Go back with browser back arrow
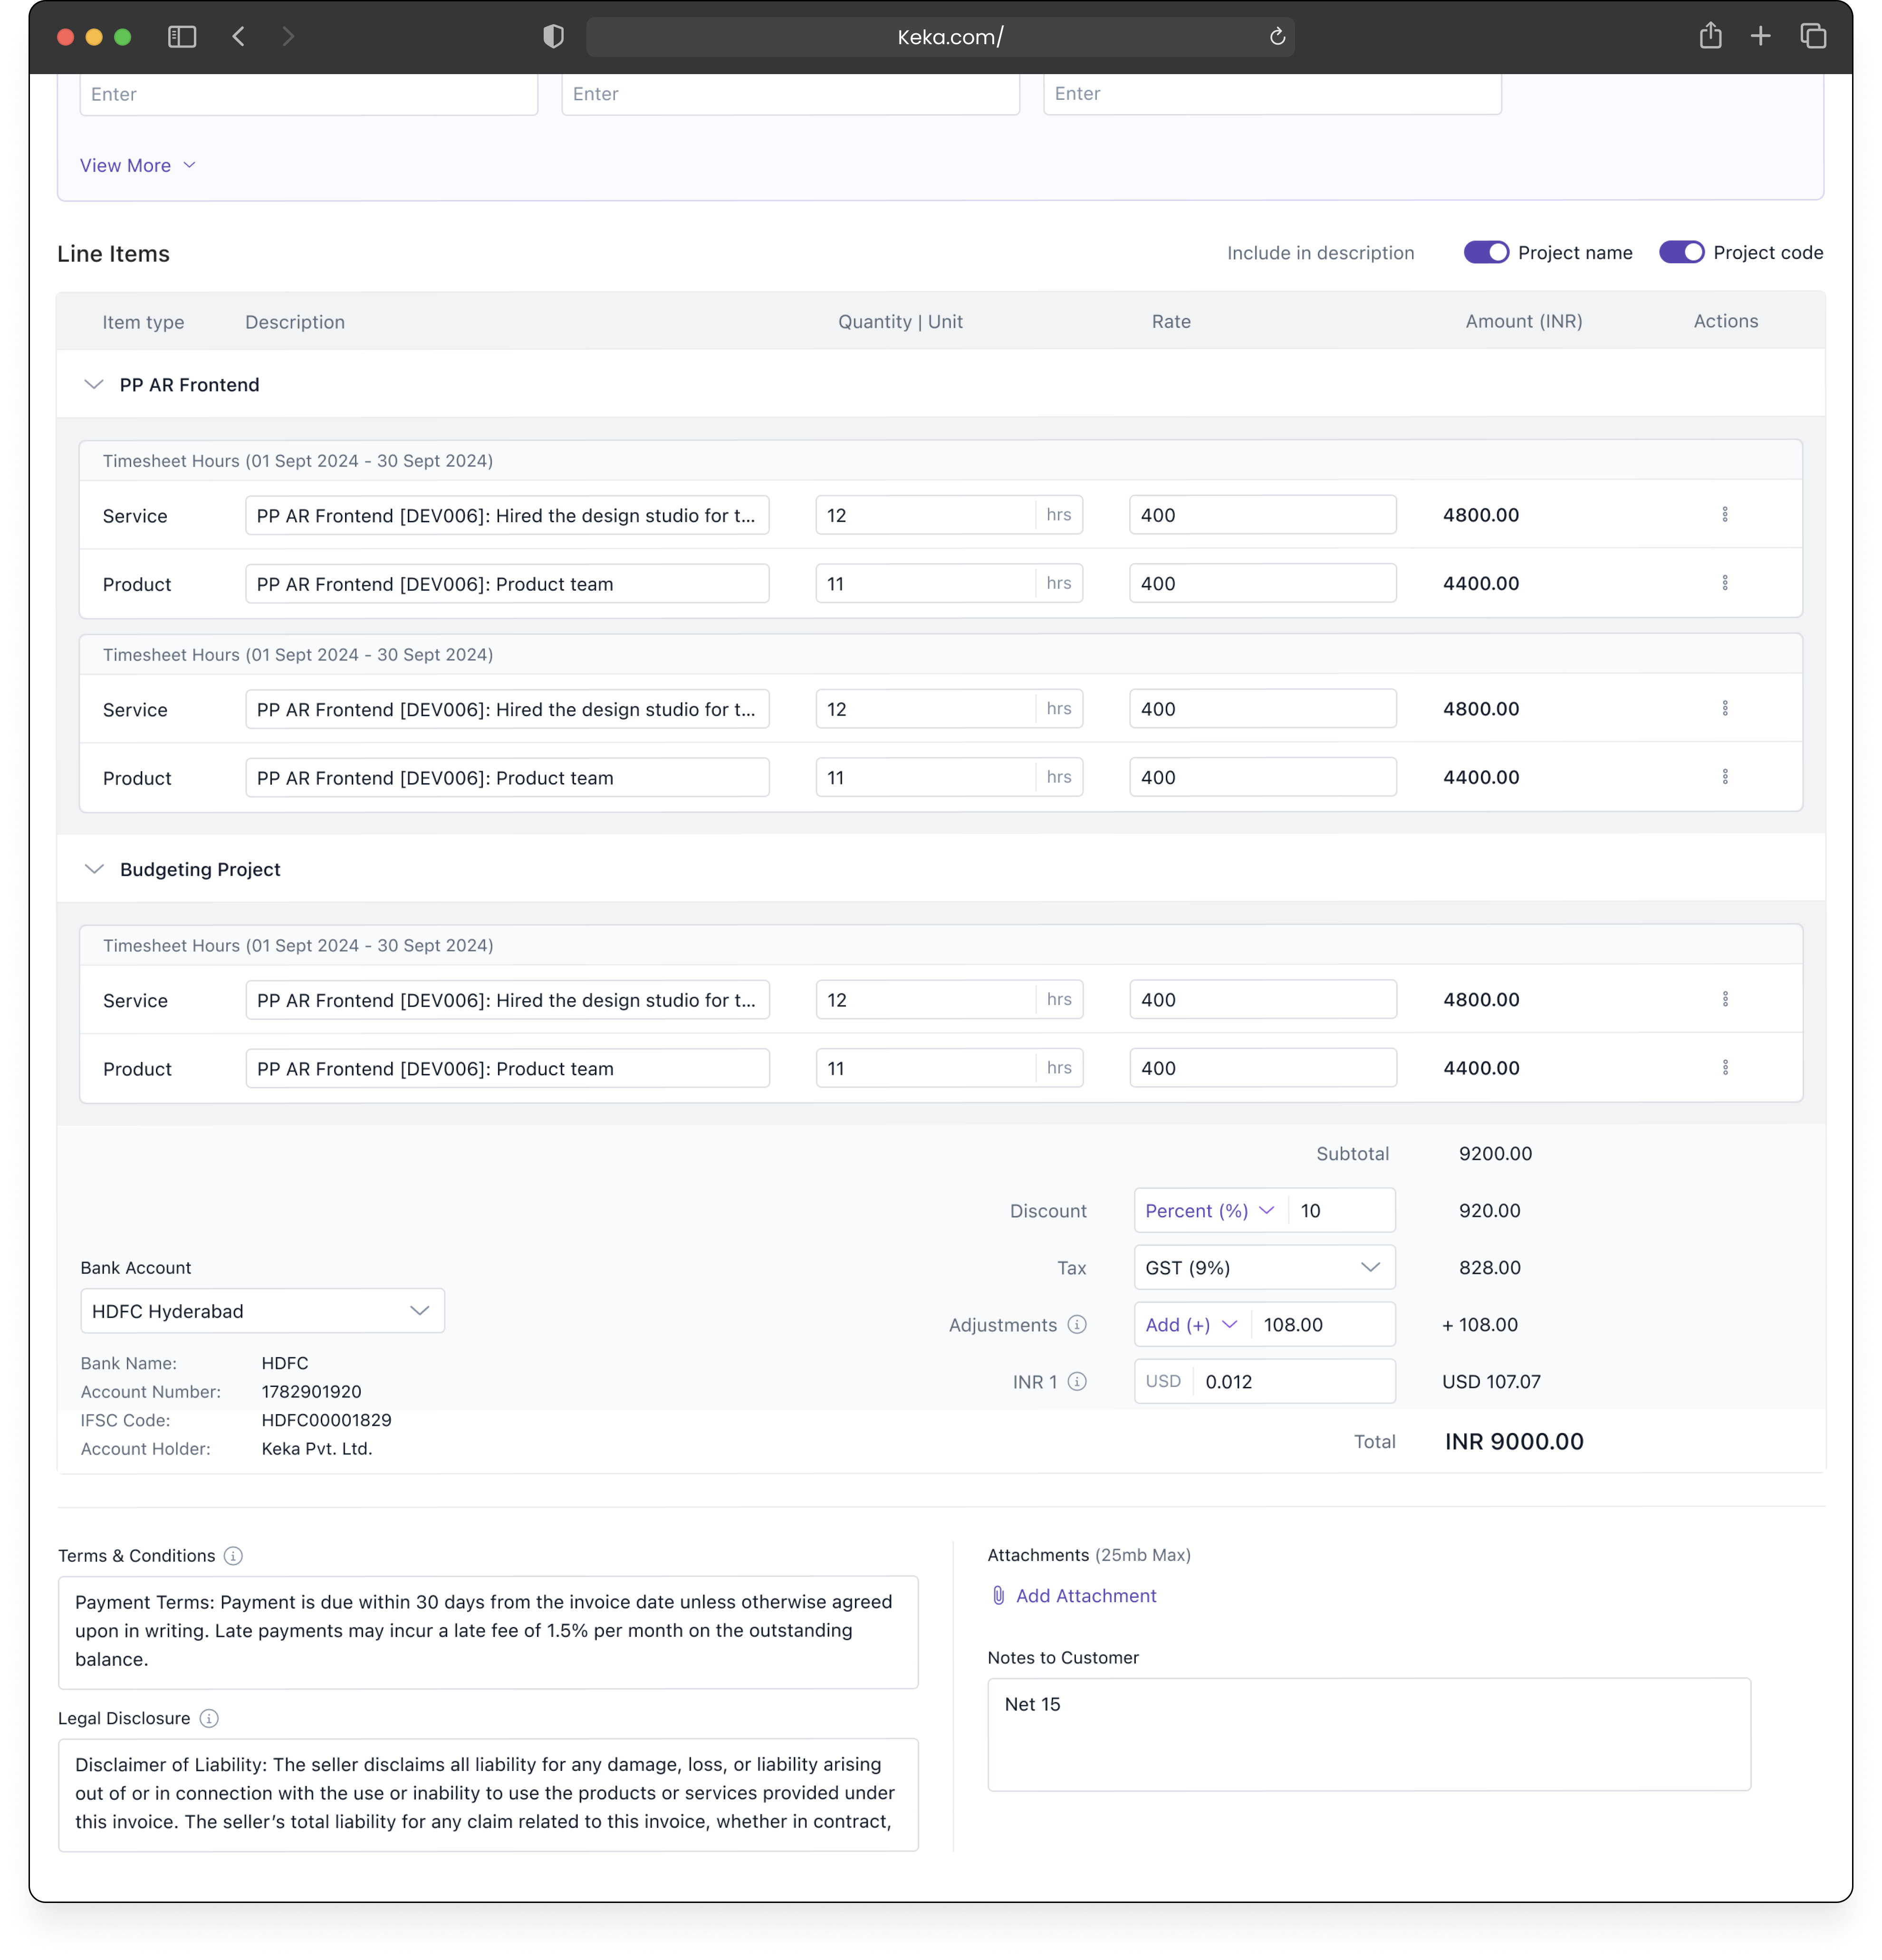 point(238,37)
